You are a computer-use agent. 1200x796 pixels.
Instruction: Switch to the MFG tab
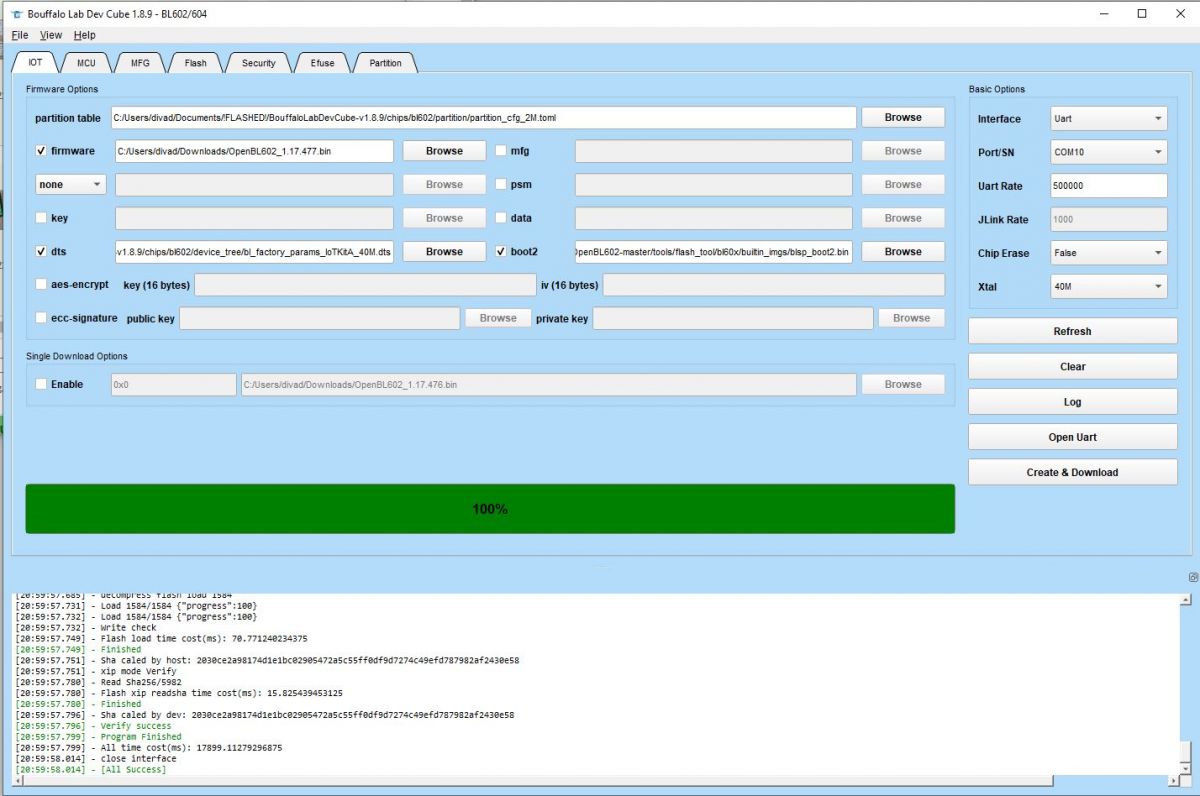pos(140,63)
